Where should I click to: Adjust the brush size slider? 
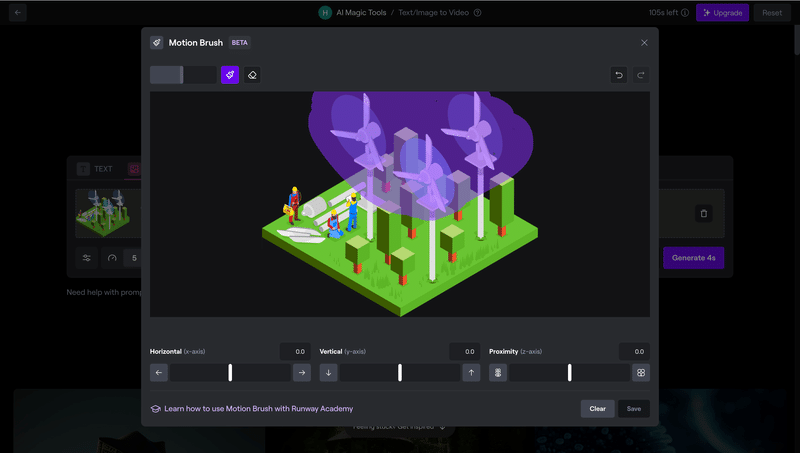tap(183, 75)
